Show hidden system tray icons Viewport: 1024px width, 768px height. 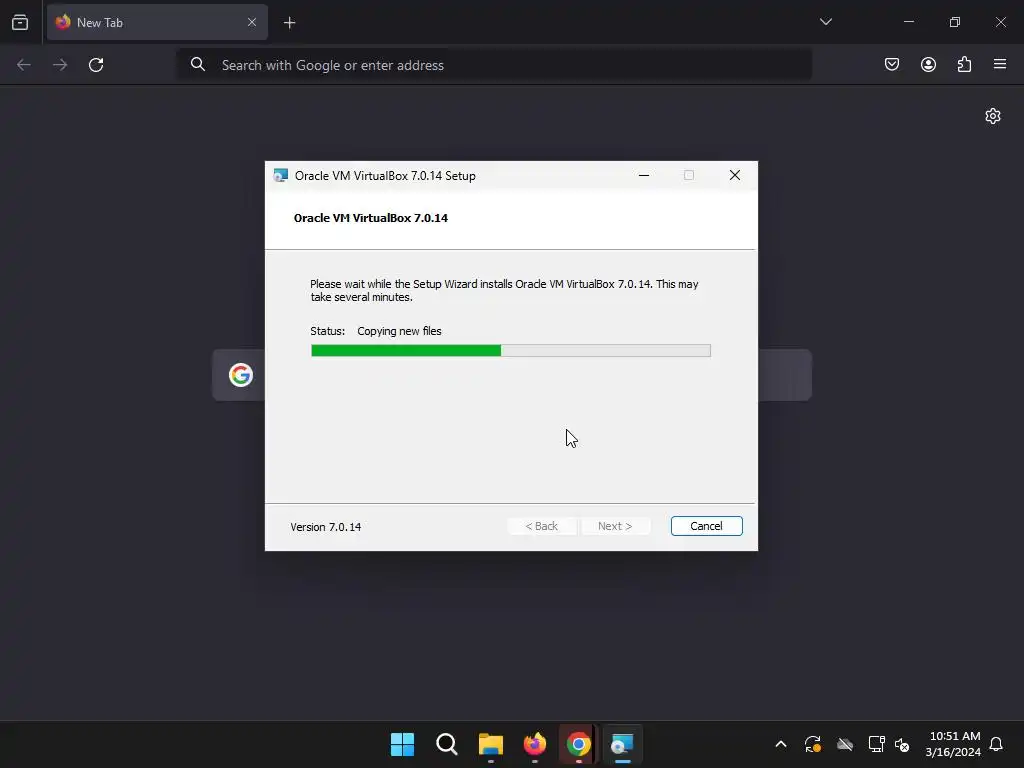(780, 744)
